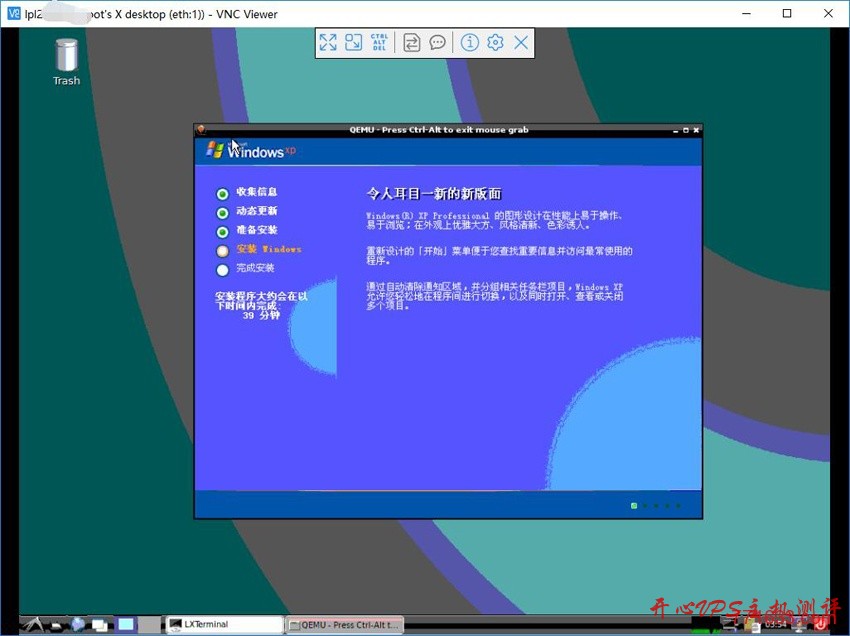Enter full screen mode on VNC toolbar
The height and width of the screenshot is (636, 850).
(328, 42)
